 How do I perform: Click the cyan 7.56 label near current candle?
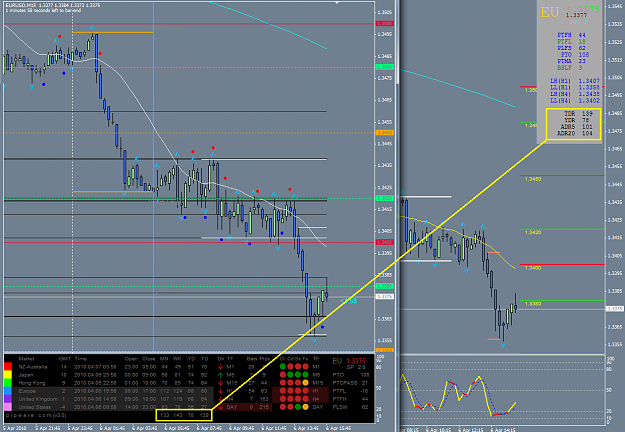349,301
